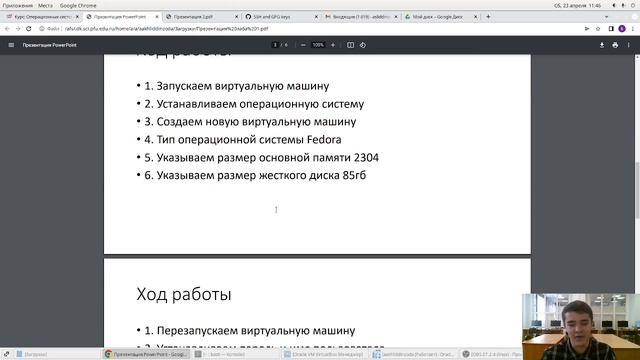Viewport: 640px width, 360px height.
Task: Rotate the PDF counterclockwise
Action: (363, 45)
